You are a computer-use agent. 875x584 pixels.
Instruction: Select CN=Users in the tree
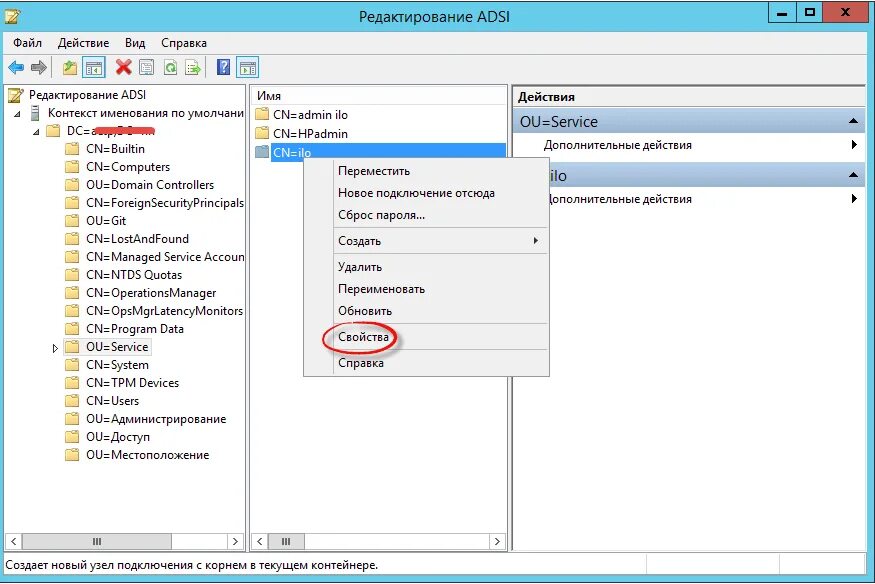tap(113, 401)
